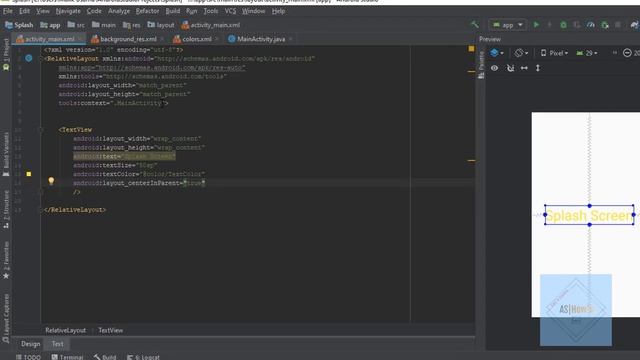Click activity_main.xml breadcrumb in navigation bar
The height and width of the screenshot is (360, 640).
(211, 25)
